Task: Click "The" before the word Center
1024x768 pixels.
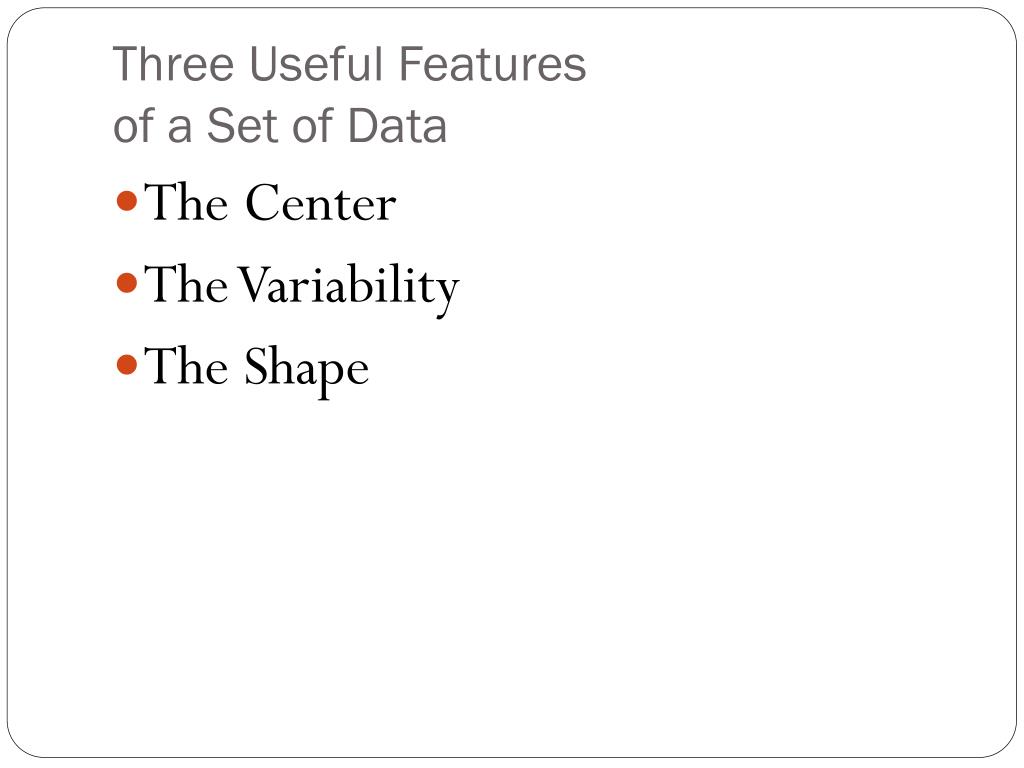Action: (187, 203)
